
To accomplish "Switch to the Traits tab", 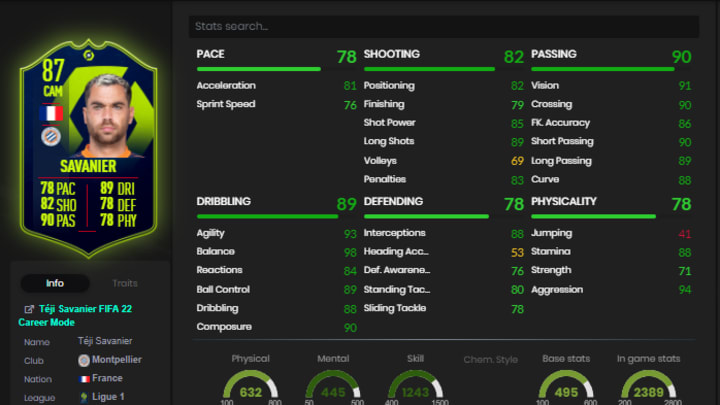I will point(125,283).
